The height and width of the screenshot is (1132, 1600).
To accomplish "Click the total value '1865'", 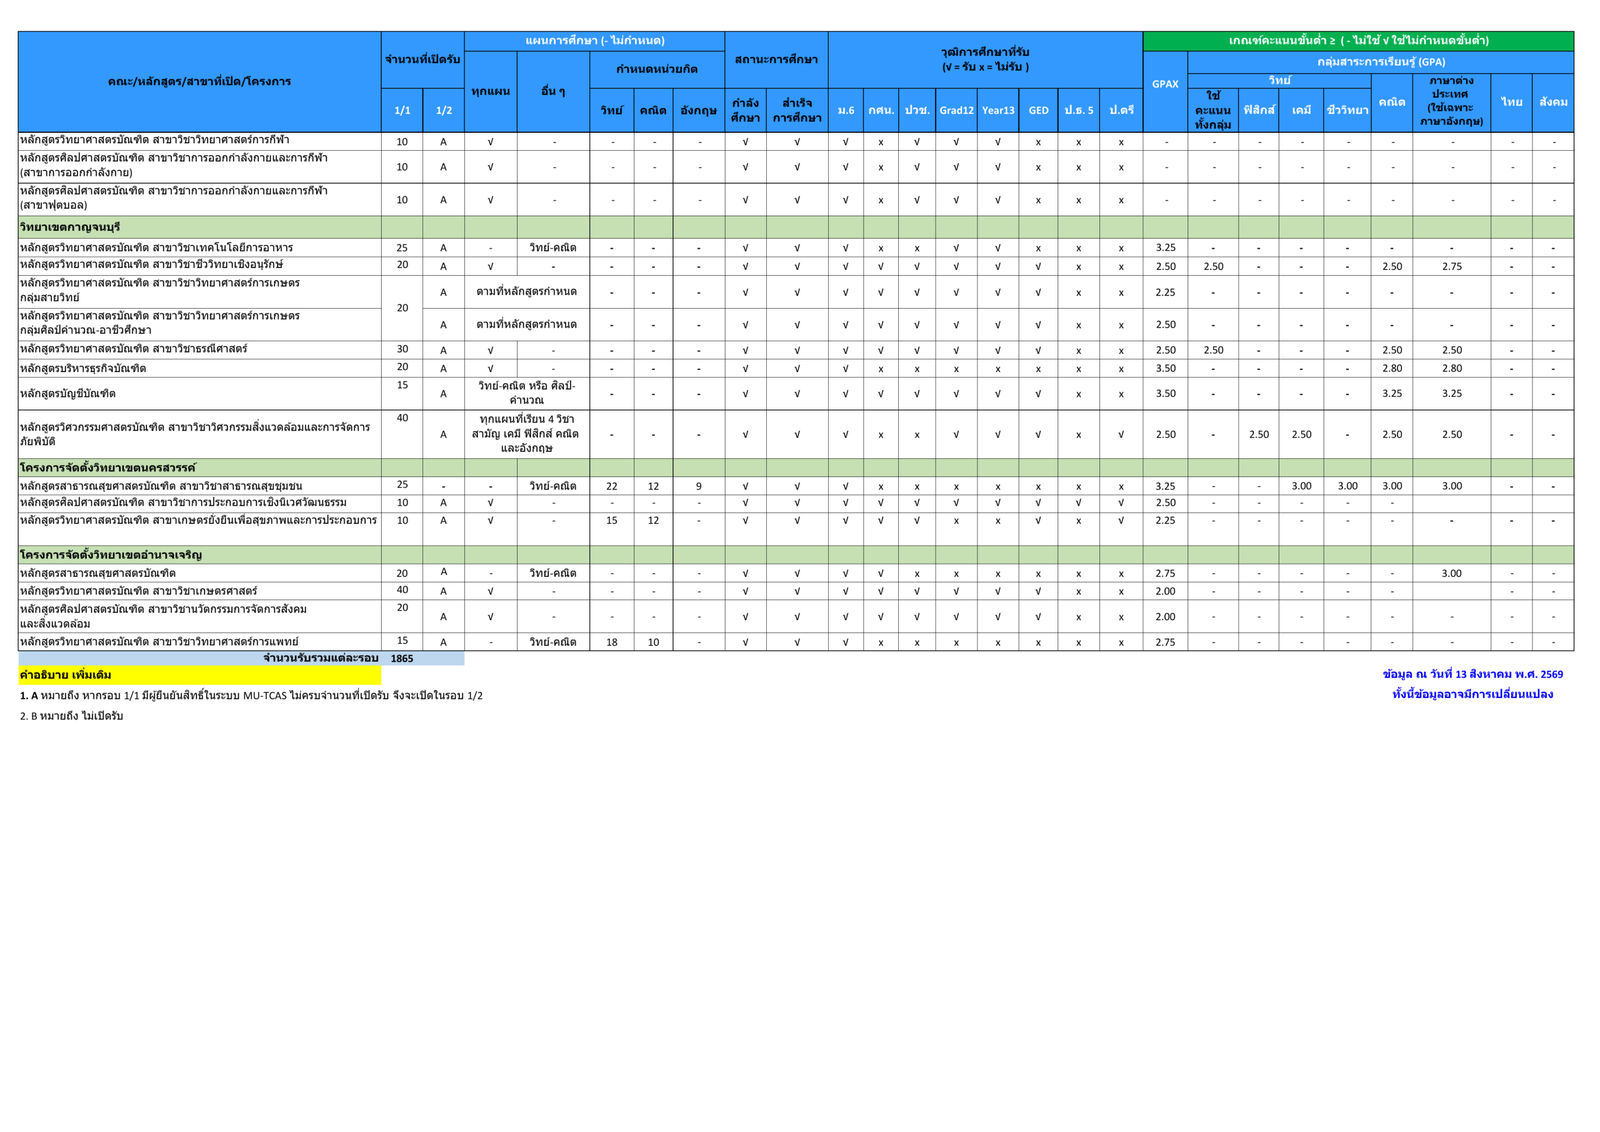I will click(x=402, y=658).
